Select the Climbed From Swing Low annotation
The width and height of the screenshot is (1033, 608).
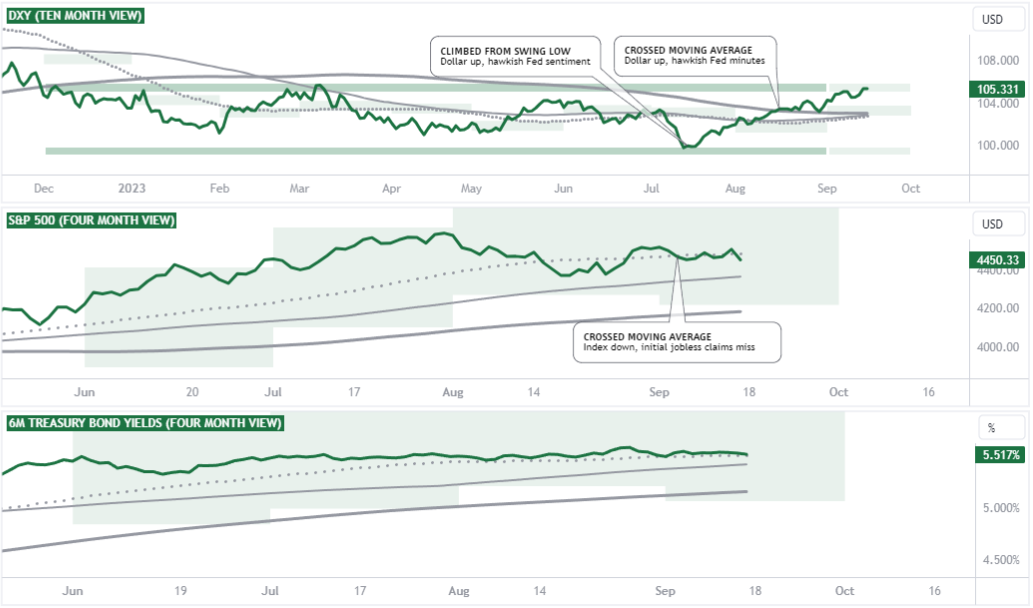pos(515,56)
